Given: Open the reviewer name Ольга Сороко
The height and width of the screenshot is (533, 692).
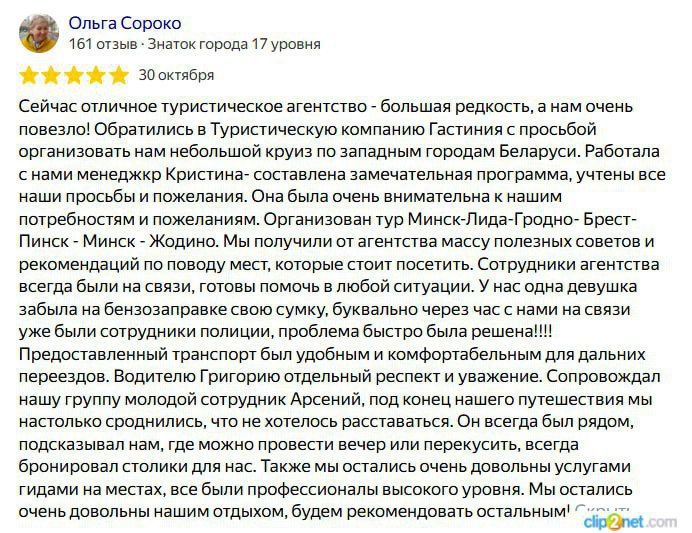Looking at the screenshot, I should [126, 22].
